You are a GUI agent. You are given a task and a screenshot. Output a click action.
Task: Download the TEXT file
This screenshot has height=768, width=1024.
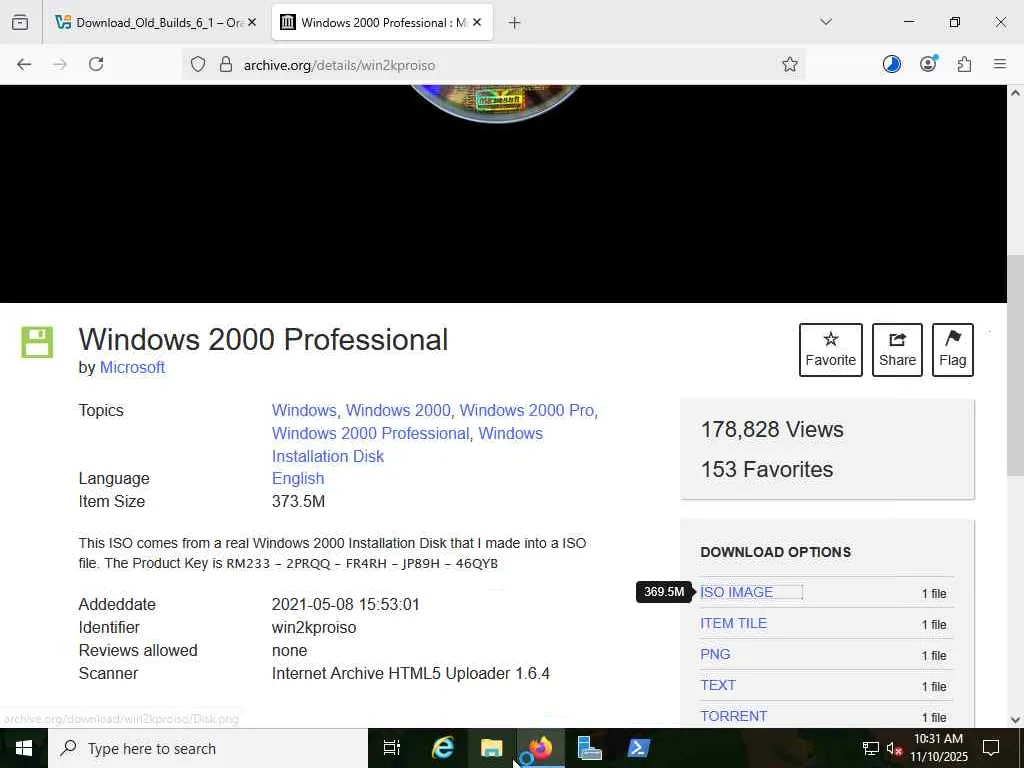(718, 685)
